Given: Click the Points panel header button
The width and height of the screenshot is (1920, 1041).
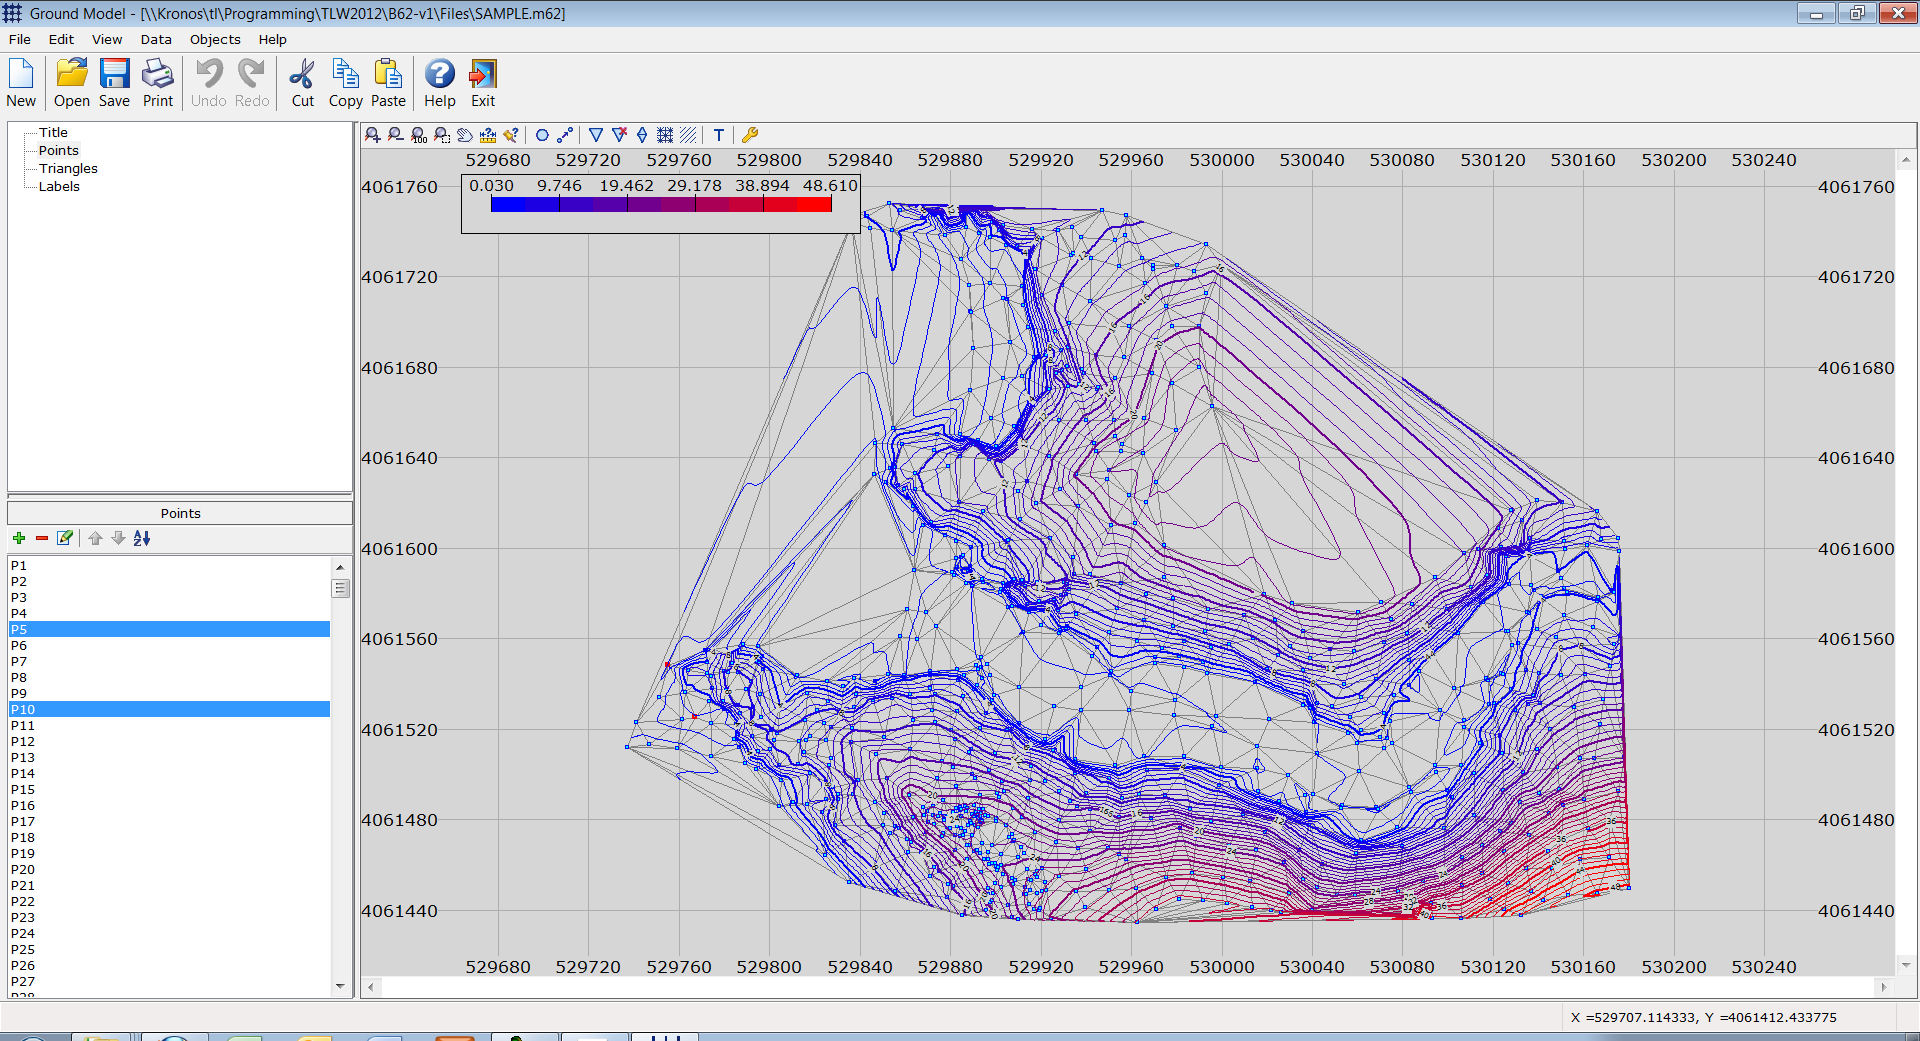Looking at the screenshot, I should 180,513.
